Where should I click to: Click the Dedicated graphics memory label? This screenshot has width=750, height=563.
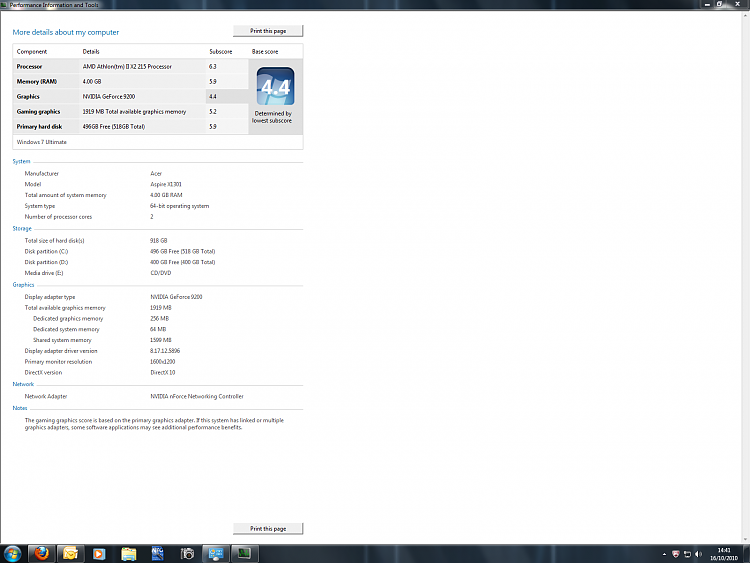point(68,318)
